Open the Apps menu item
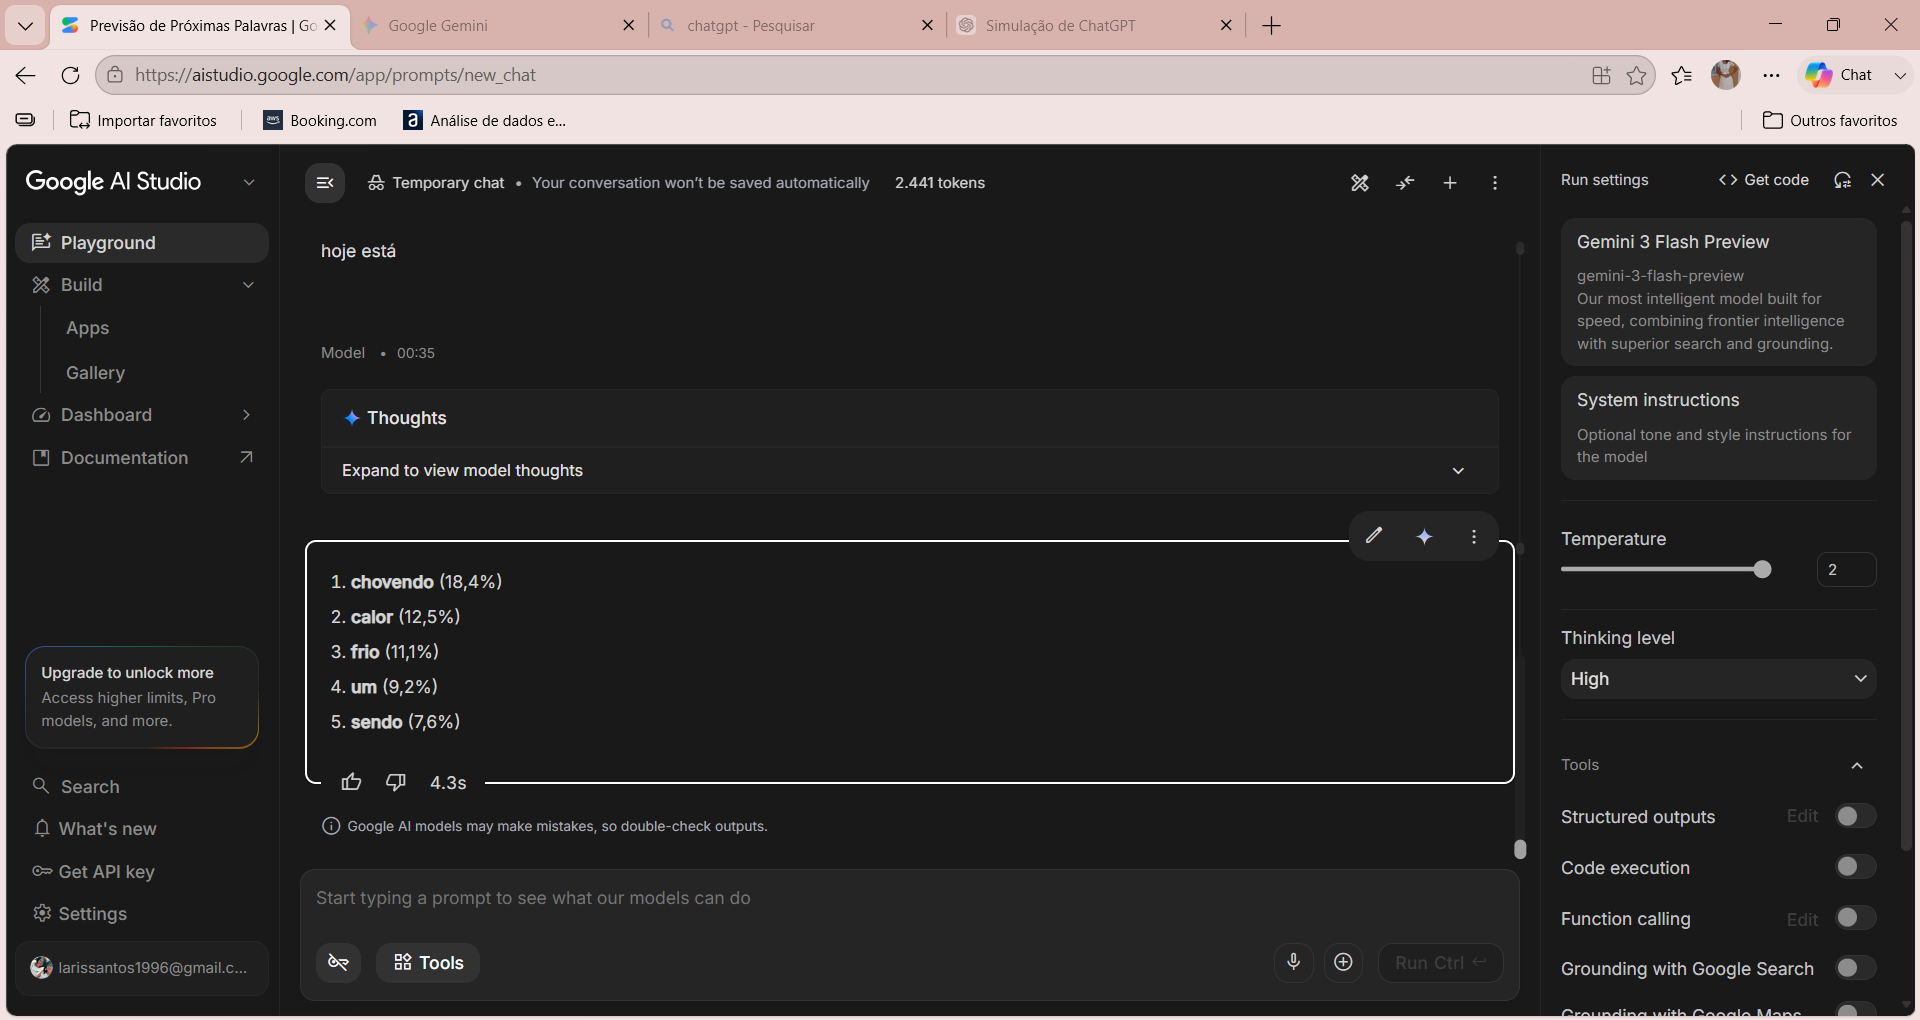The width and height of the screenshot is (1920, 1020). pos(88,328)
